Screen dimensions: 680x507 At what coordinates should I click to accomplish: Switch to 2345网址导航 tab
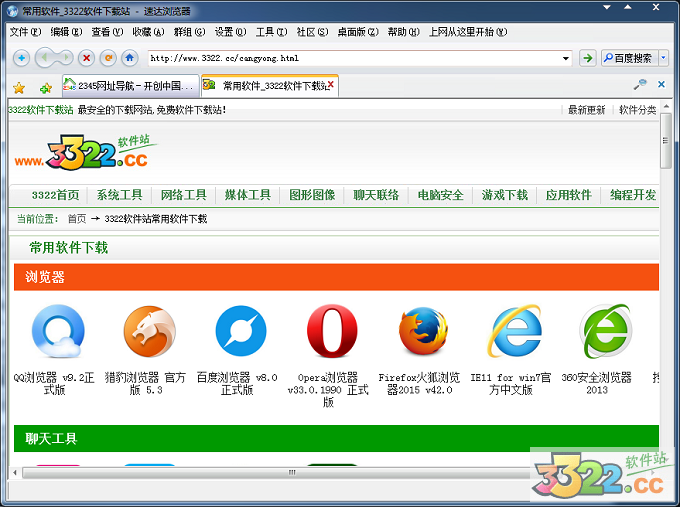coord(131,86)
